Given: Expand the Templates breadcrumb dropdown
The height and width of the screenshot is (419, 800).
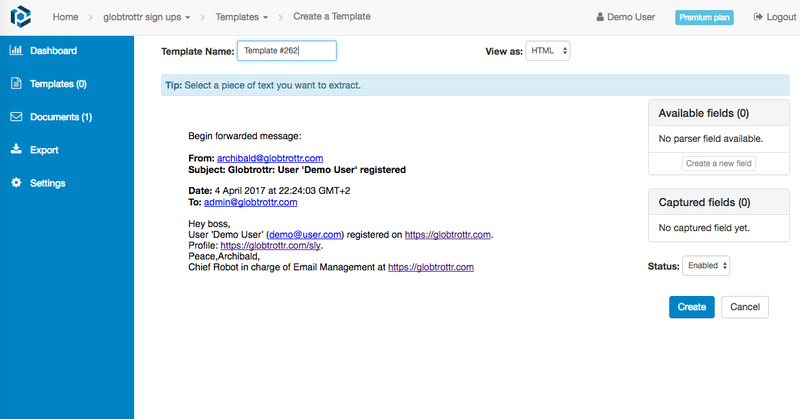Looking at the screenshot, I should pos(241,17).
